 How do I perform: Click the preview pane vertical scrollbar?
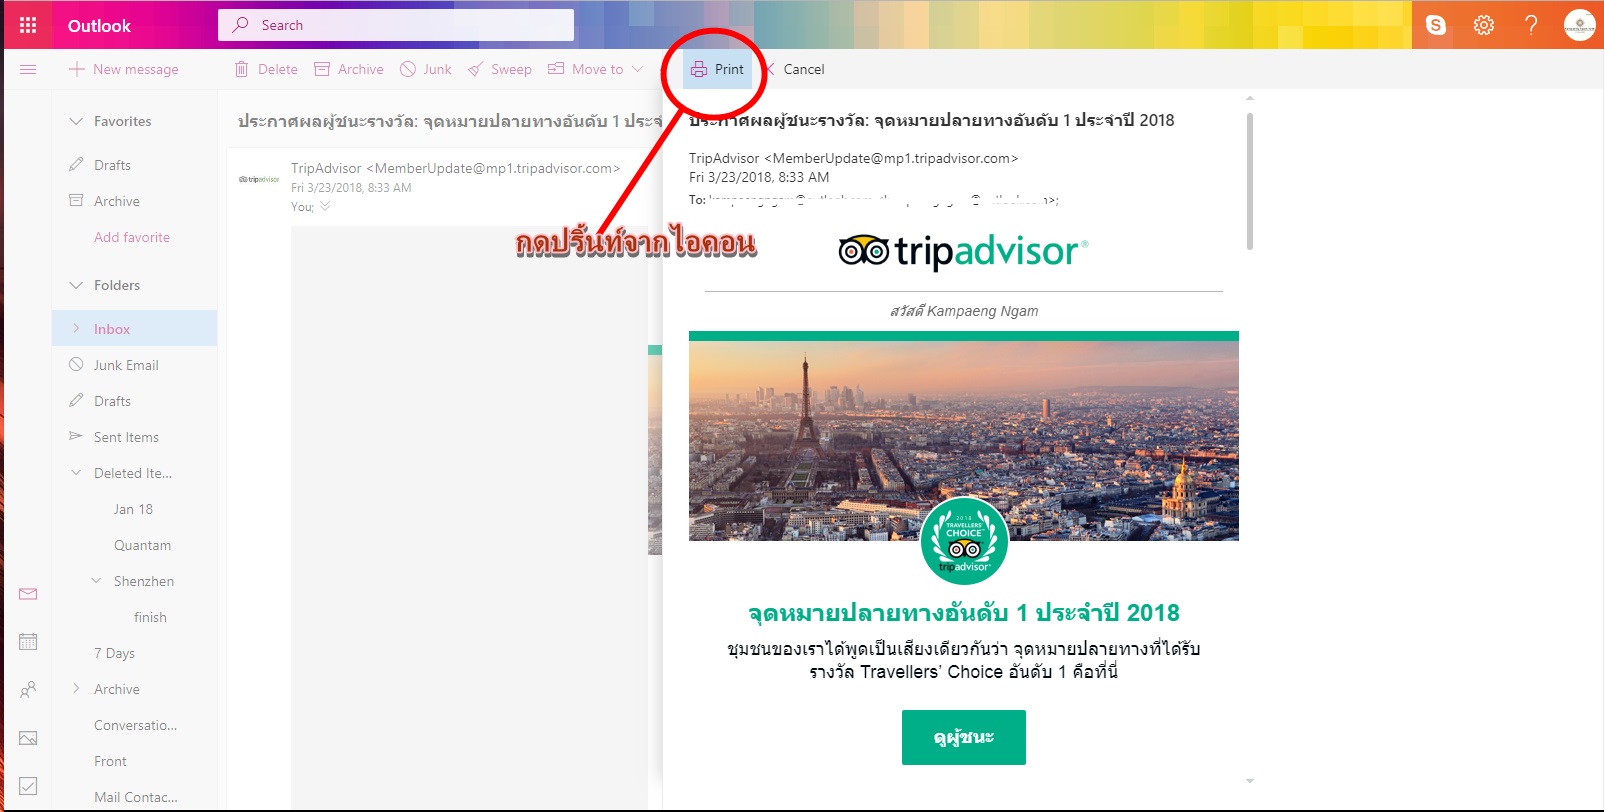pyautogui.click(x=1250, y=181)
